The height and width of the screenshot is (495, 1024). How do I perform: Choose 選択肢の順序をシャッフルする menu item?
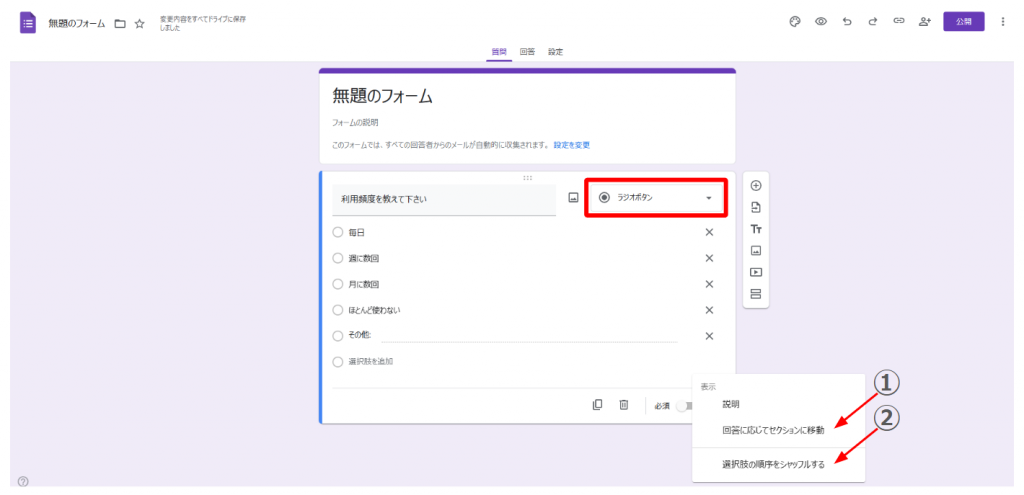point(773,464)
